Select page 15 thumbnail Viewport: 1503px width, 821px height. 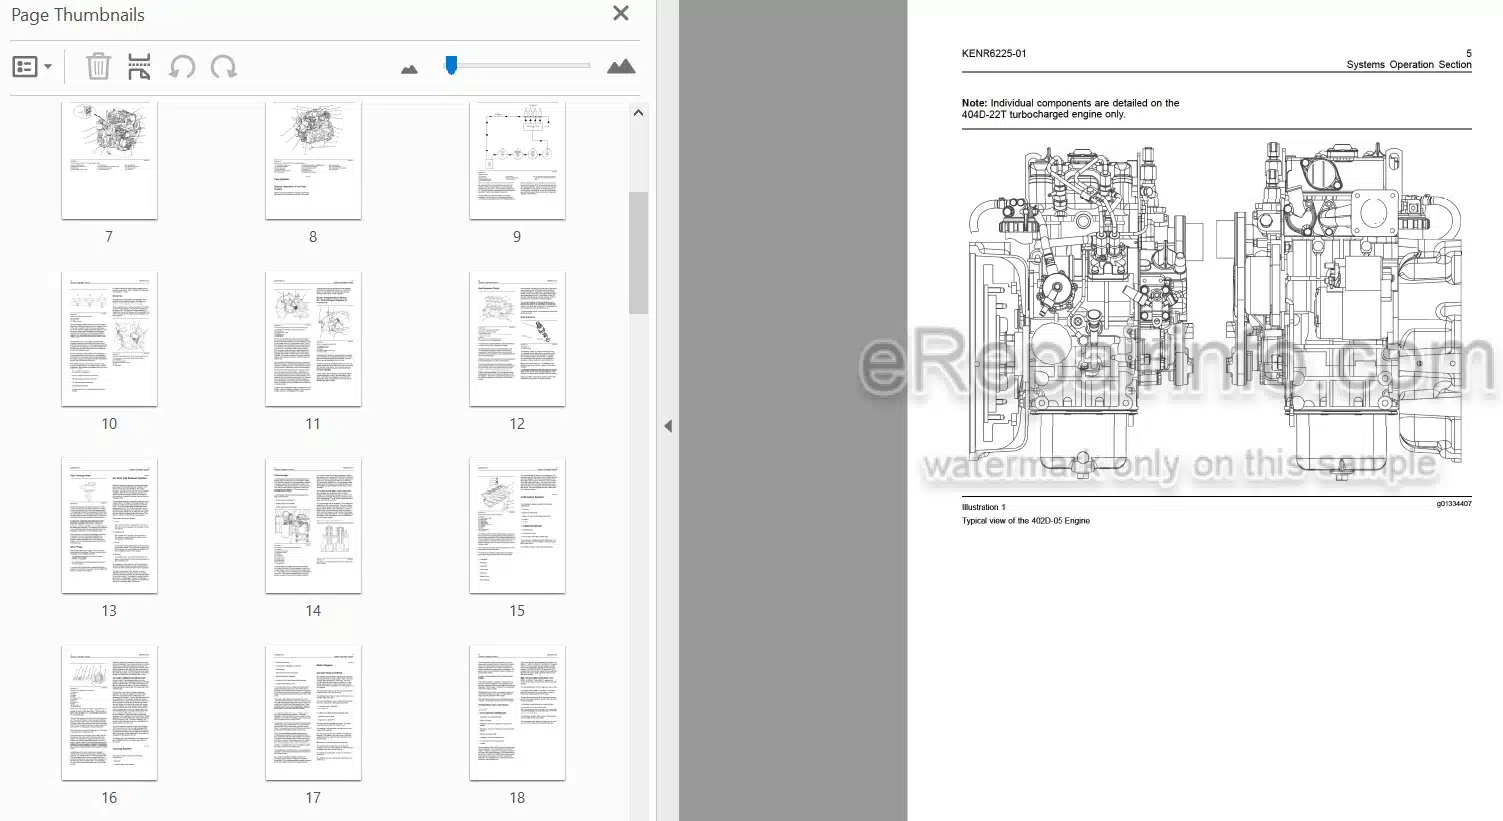(x=517, y=526)
